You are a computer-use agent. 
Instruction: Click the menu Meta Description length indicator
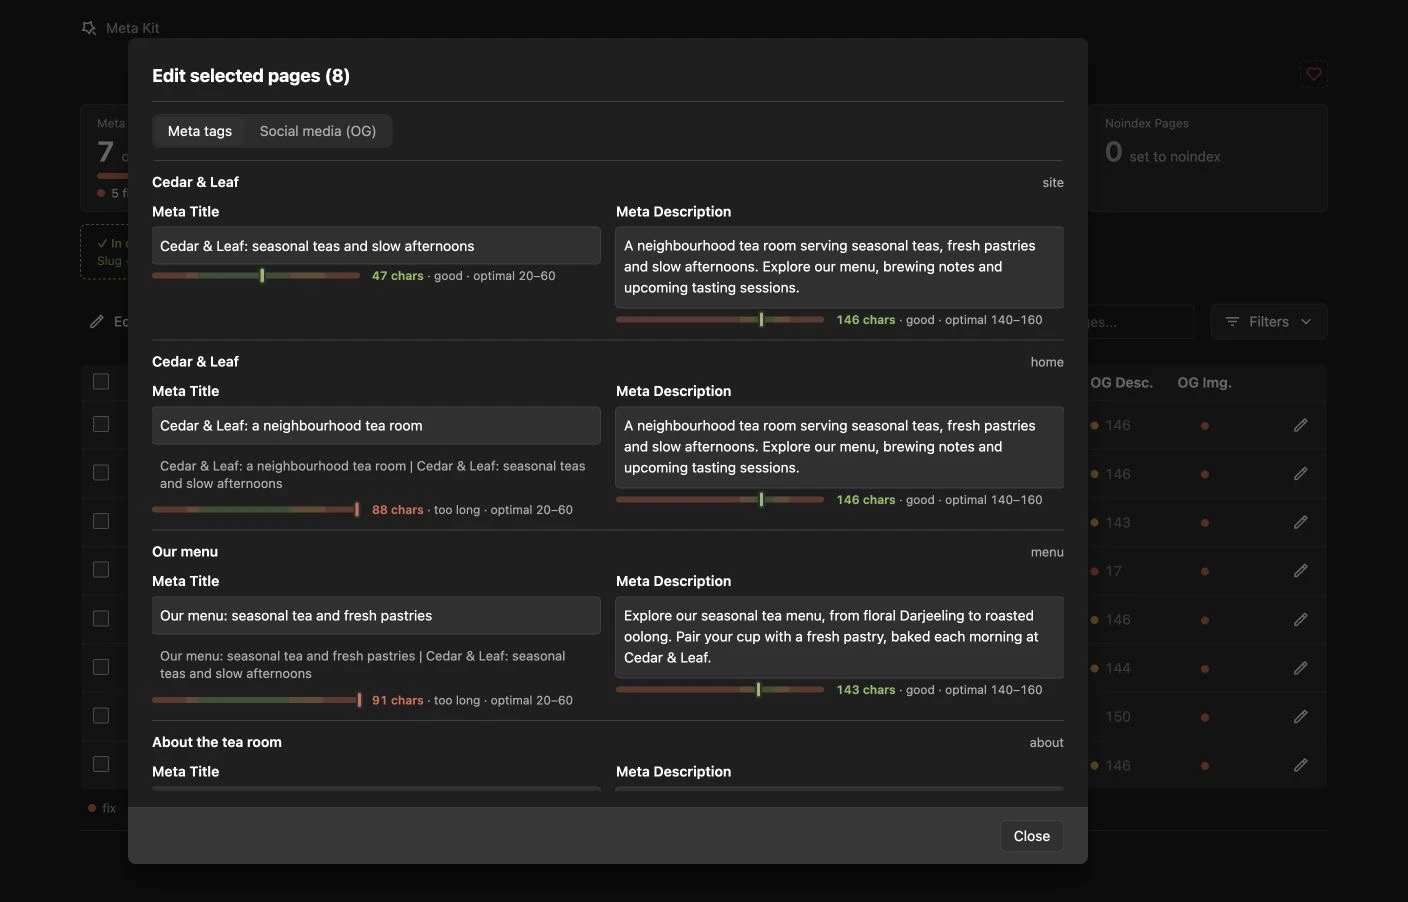click(x=720, y=690)
